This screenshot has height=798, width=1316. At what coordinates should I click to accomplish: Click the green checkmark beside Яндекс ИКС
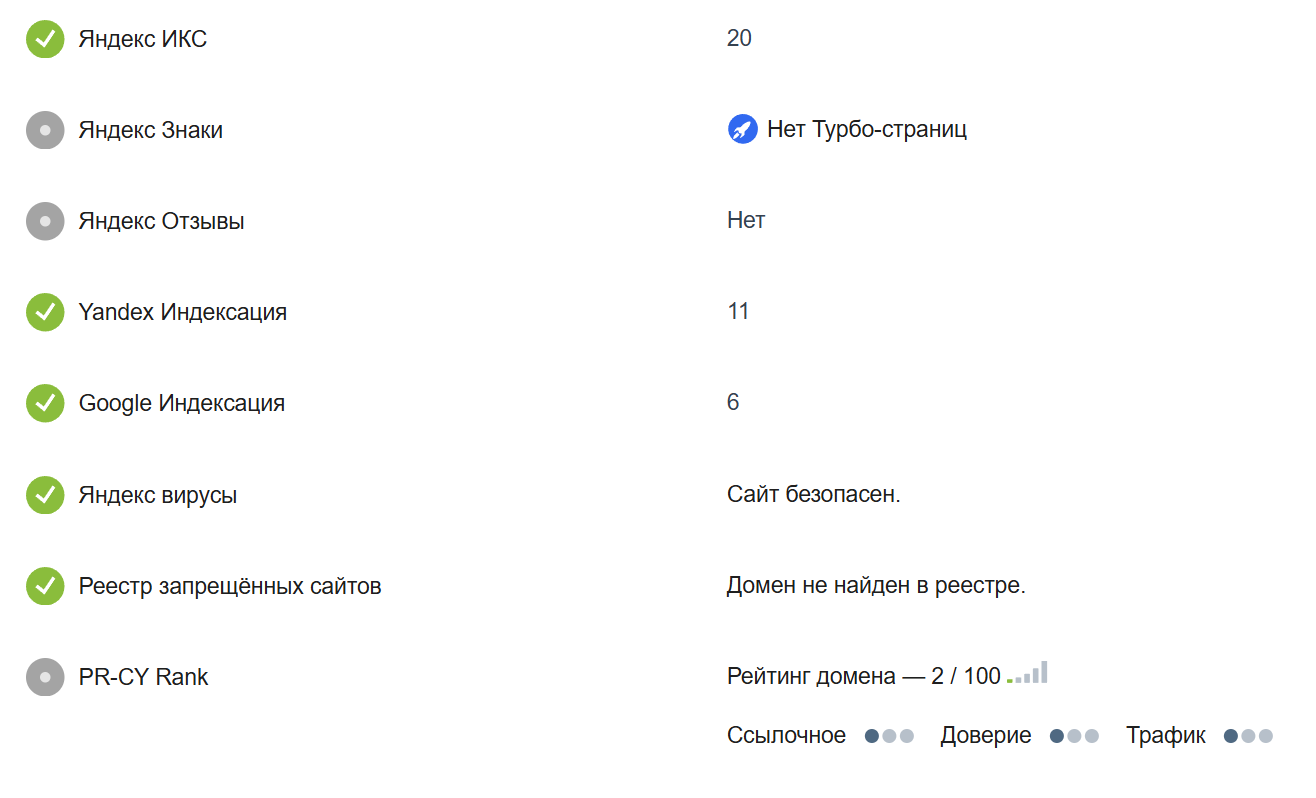(45, 39)
